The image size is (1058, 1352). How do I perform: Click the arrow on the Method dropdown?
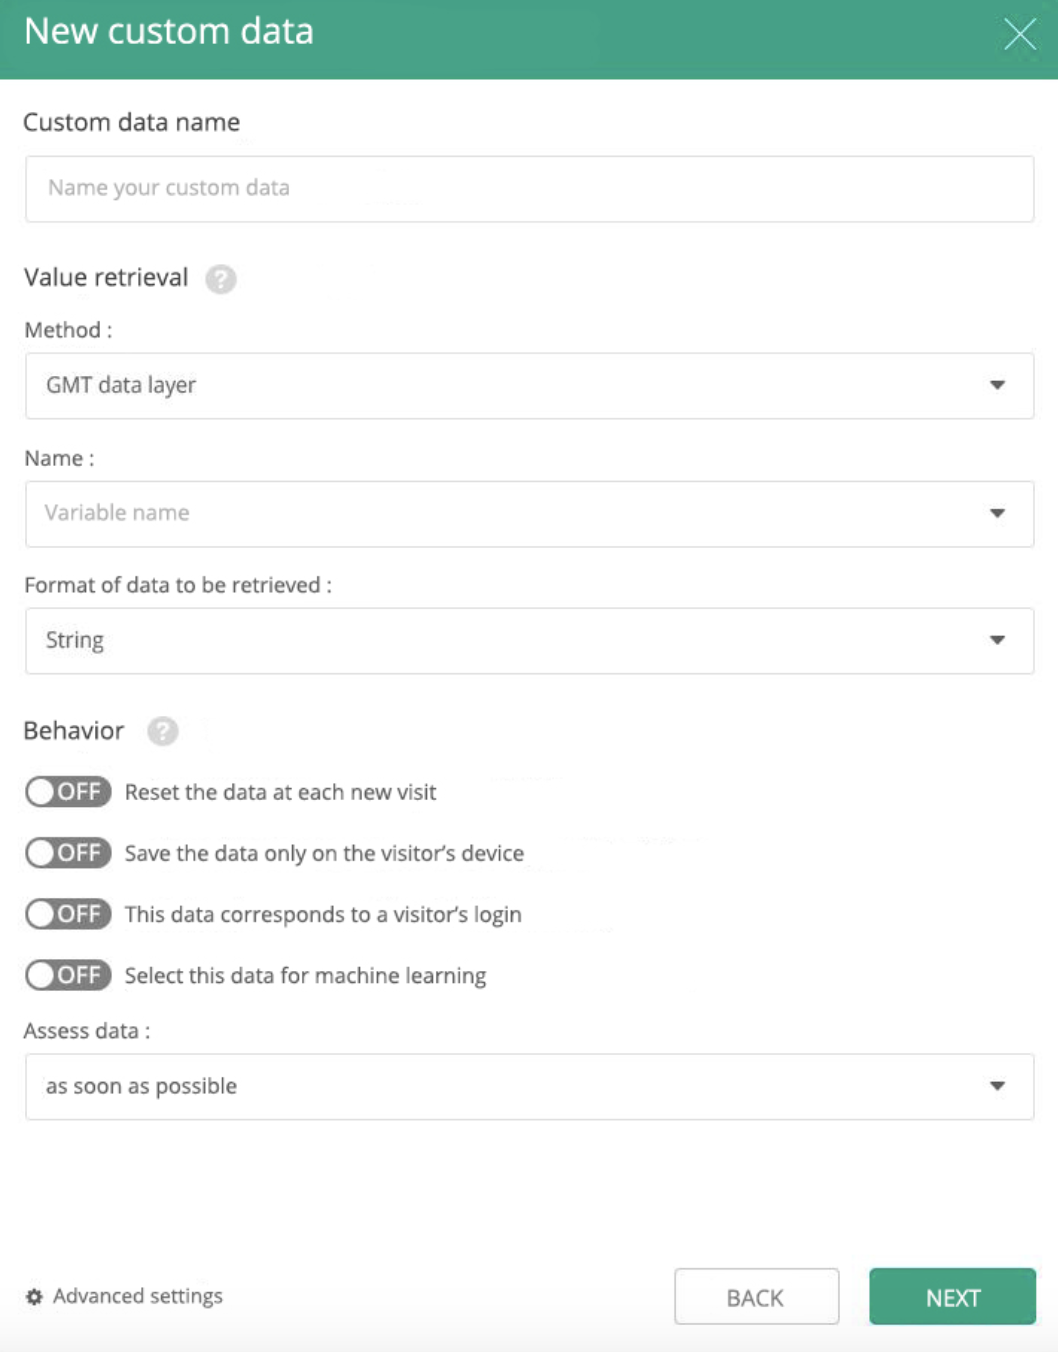point(997,385)
